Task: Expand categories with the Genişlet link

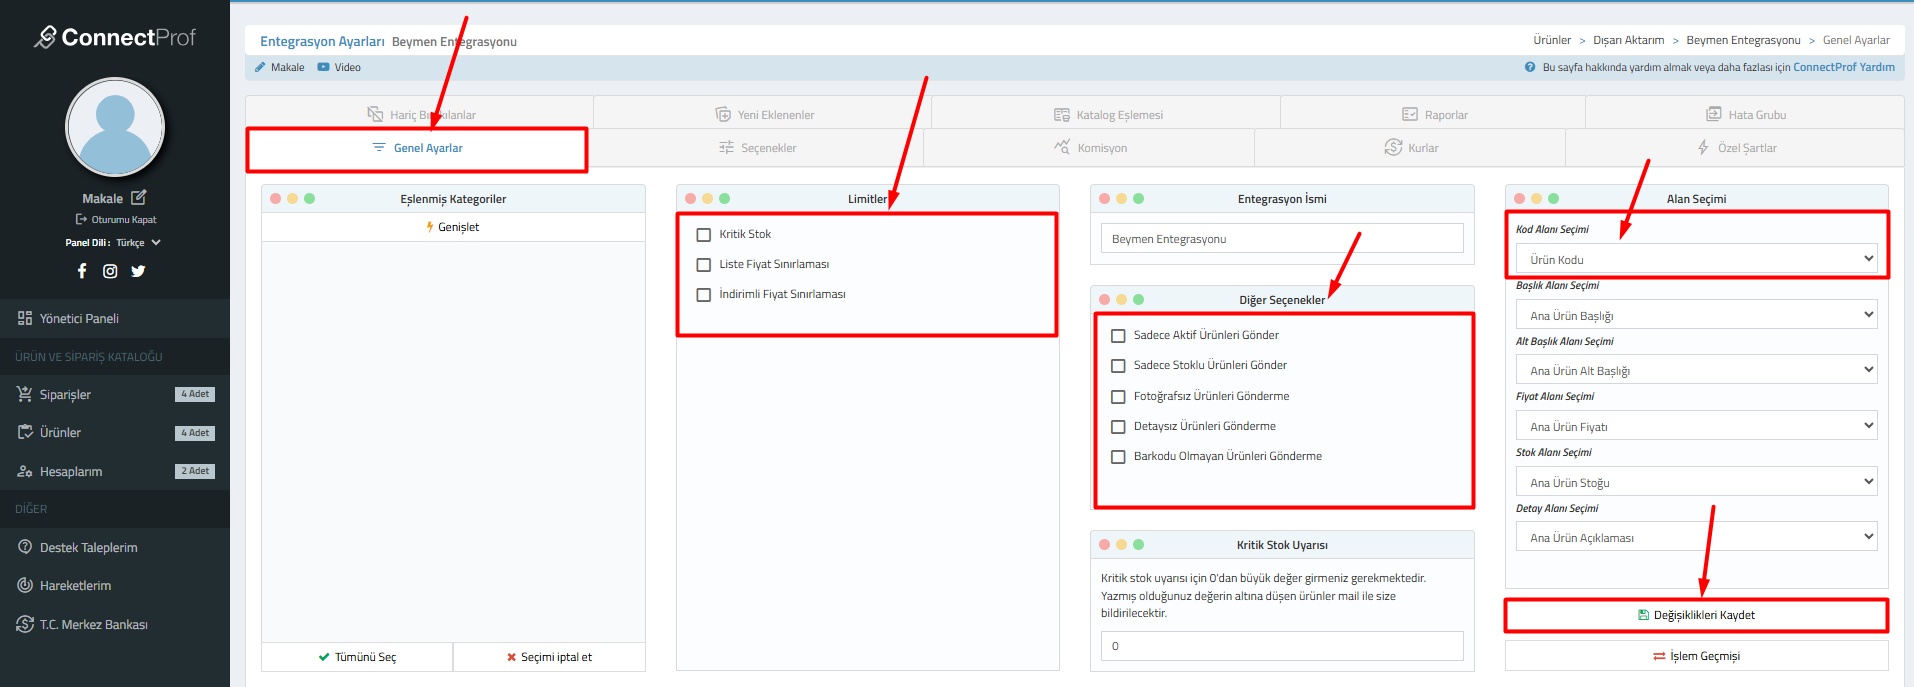Action: tap(453, 227)
